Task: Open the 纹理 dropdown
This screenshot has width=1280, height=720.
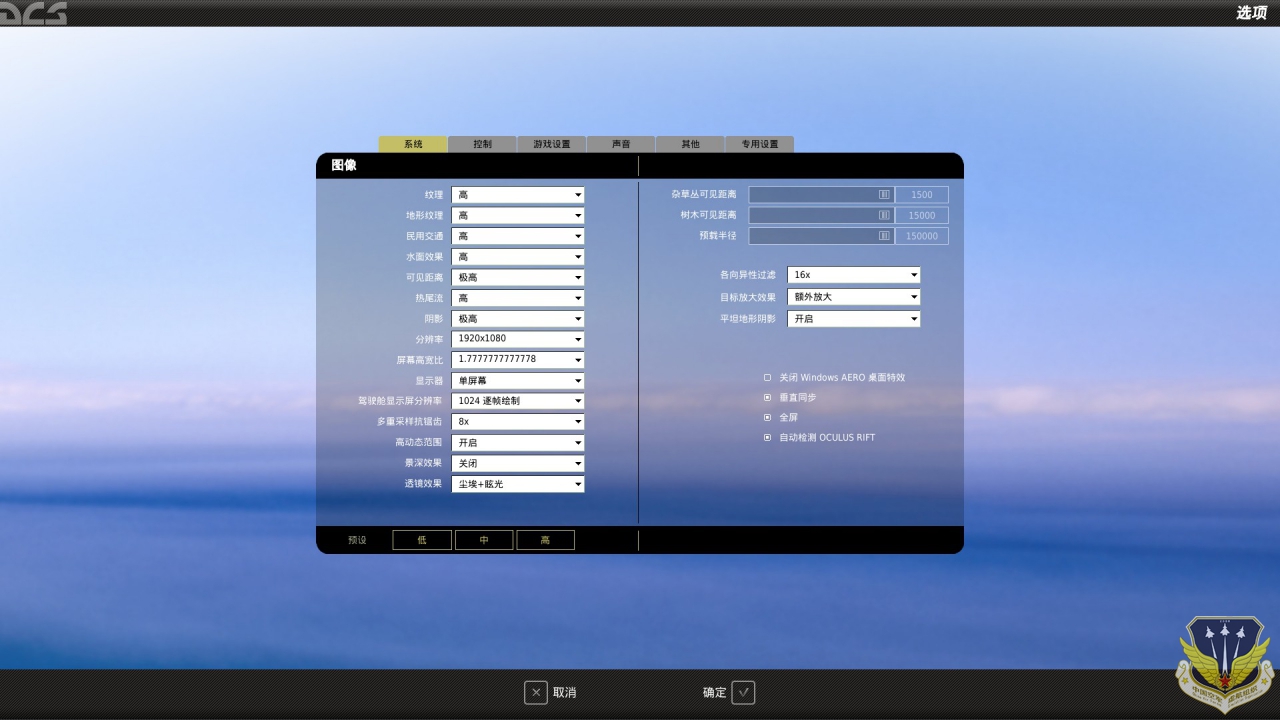Action: 518,195
